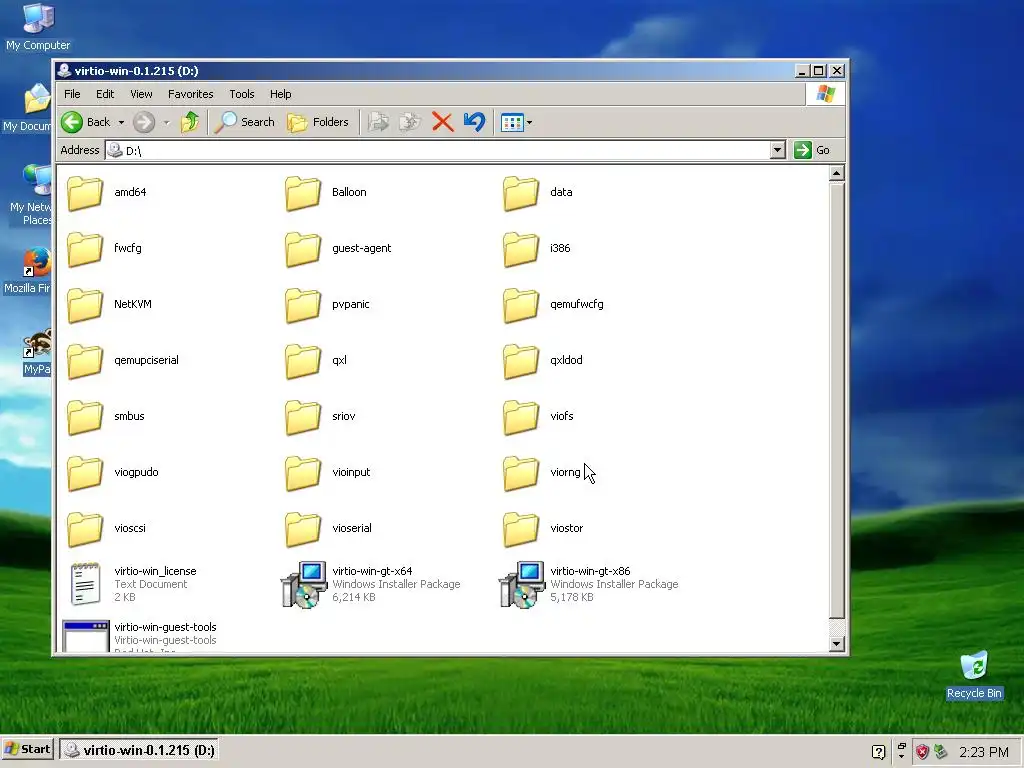This screenshot has height=768, width=1024.
Task: Click the Windows flag logo in the menu bar
Action: tap(825, 94)
